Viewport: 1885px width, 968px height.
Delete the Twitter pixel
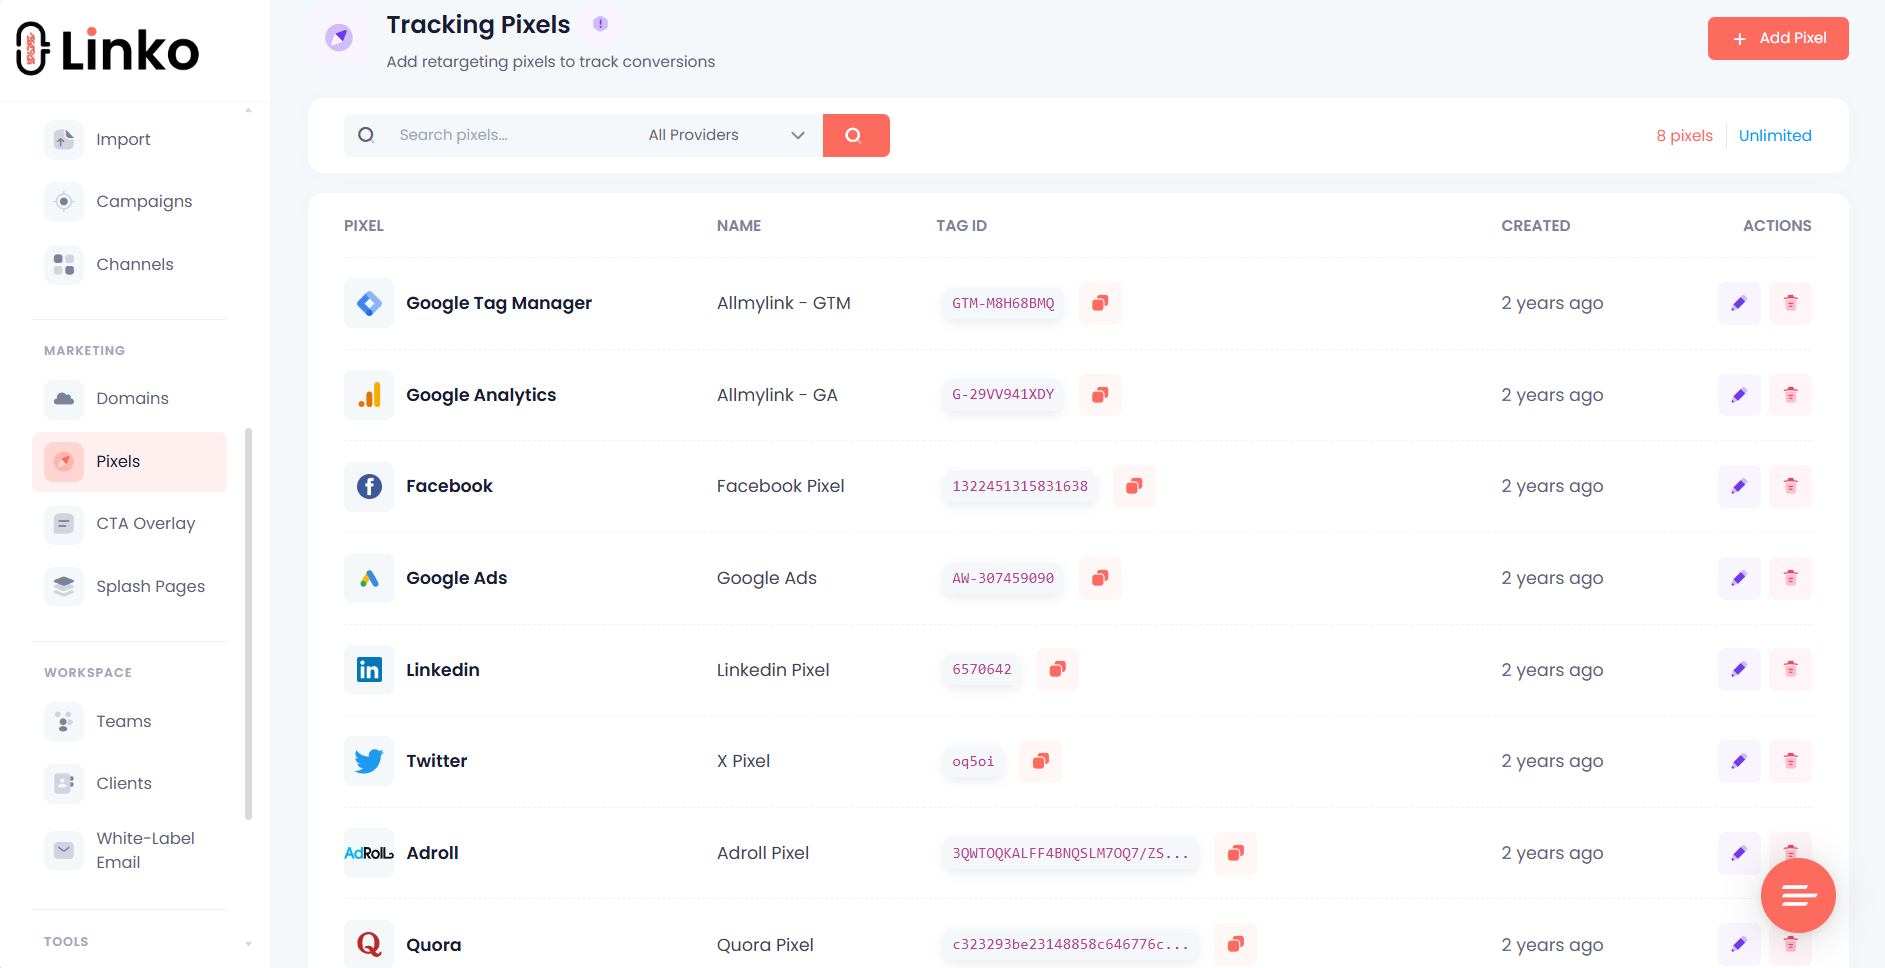tap(1790, 761)
